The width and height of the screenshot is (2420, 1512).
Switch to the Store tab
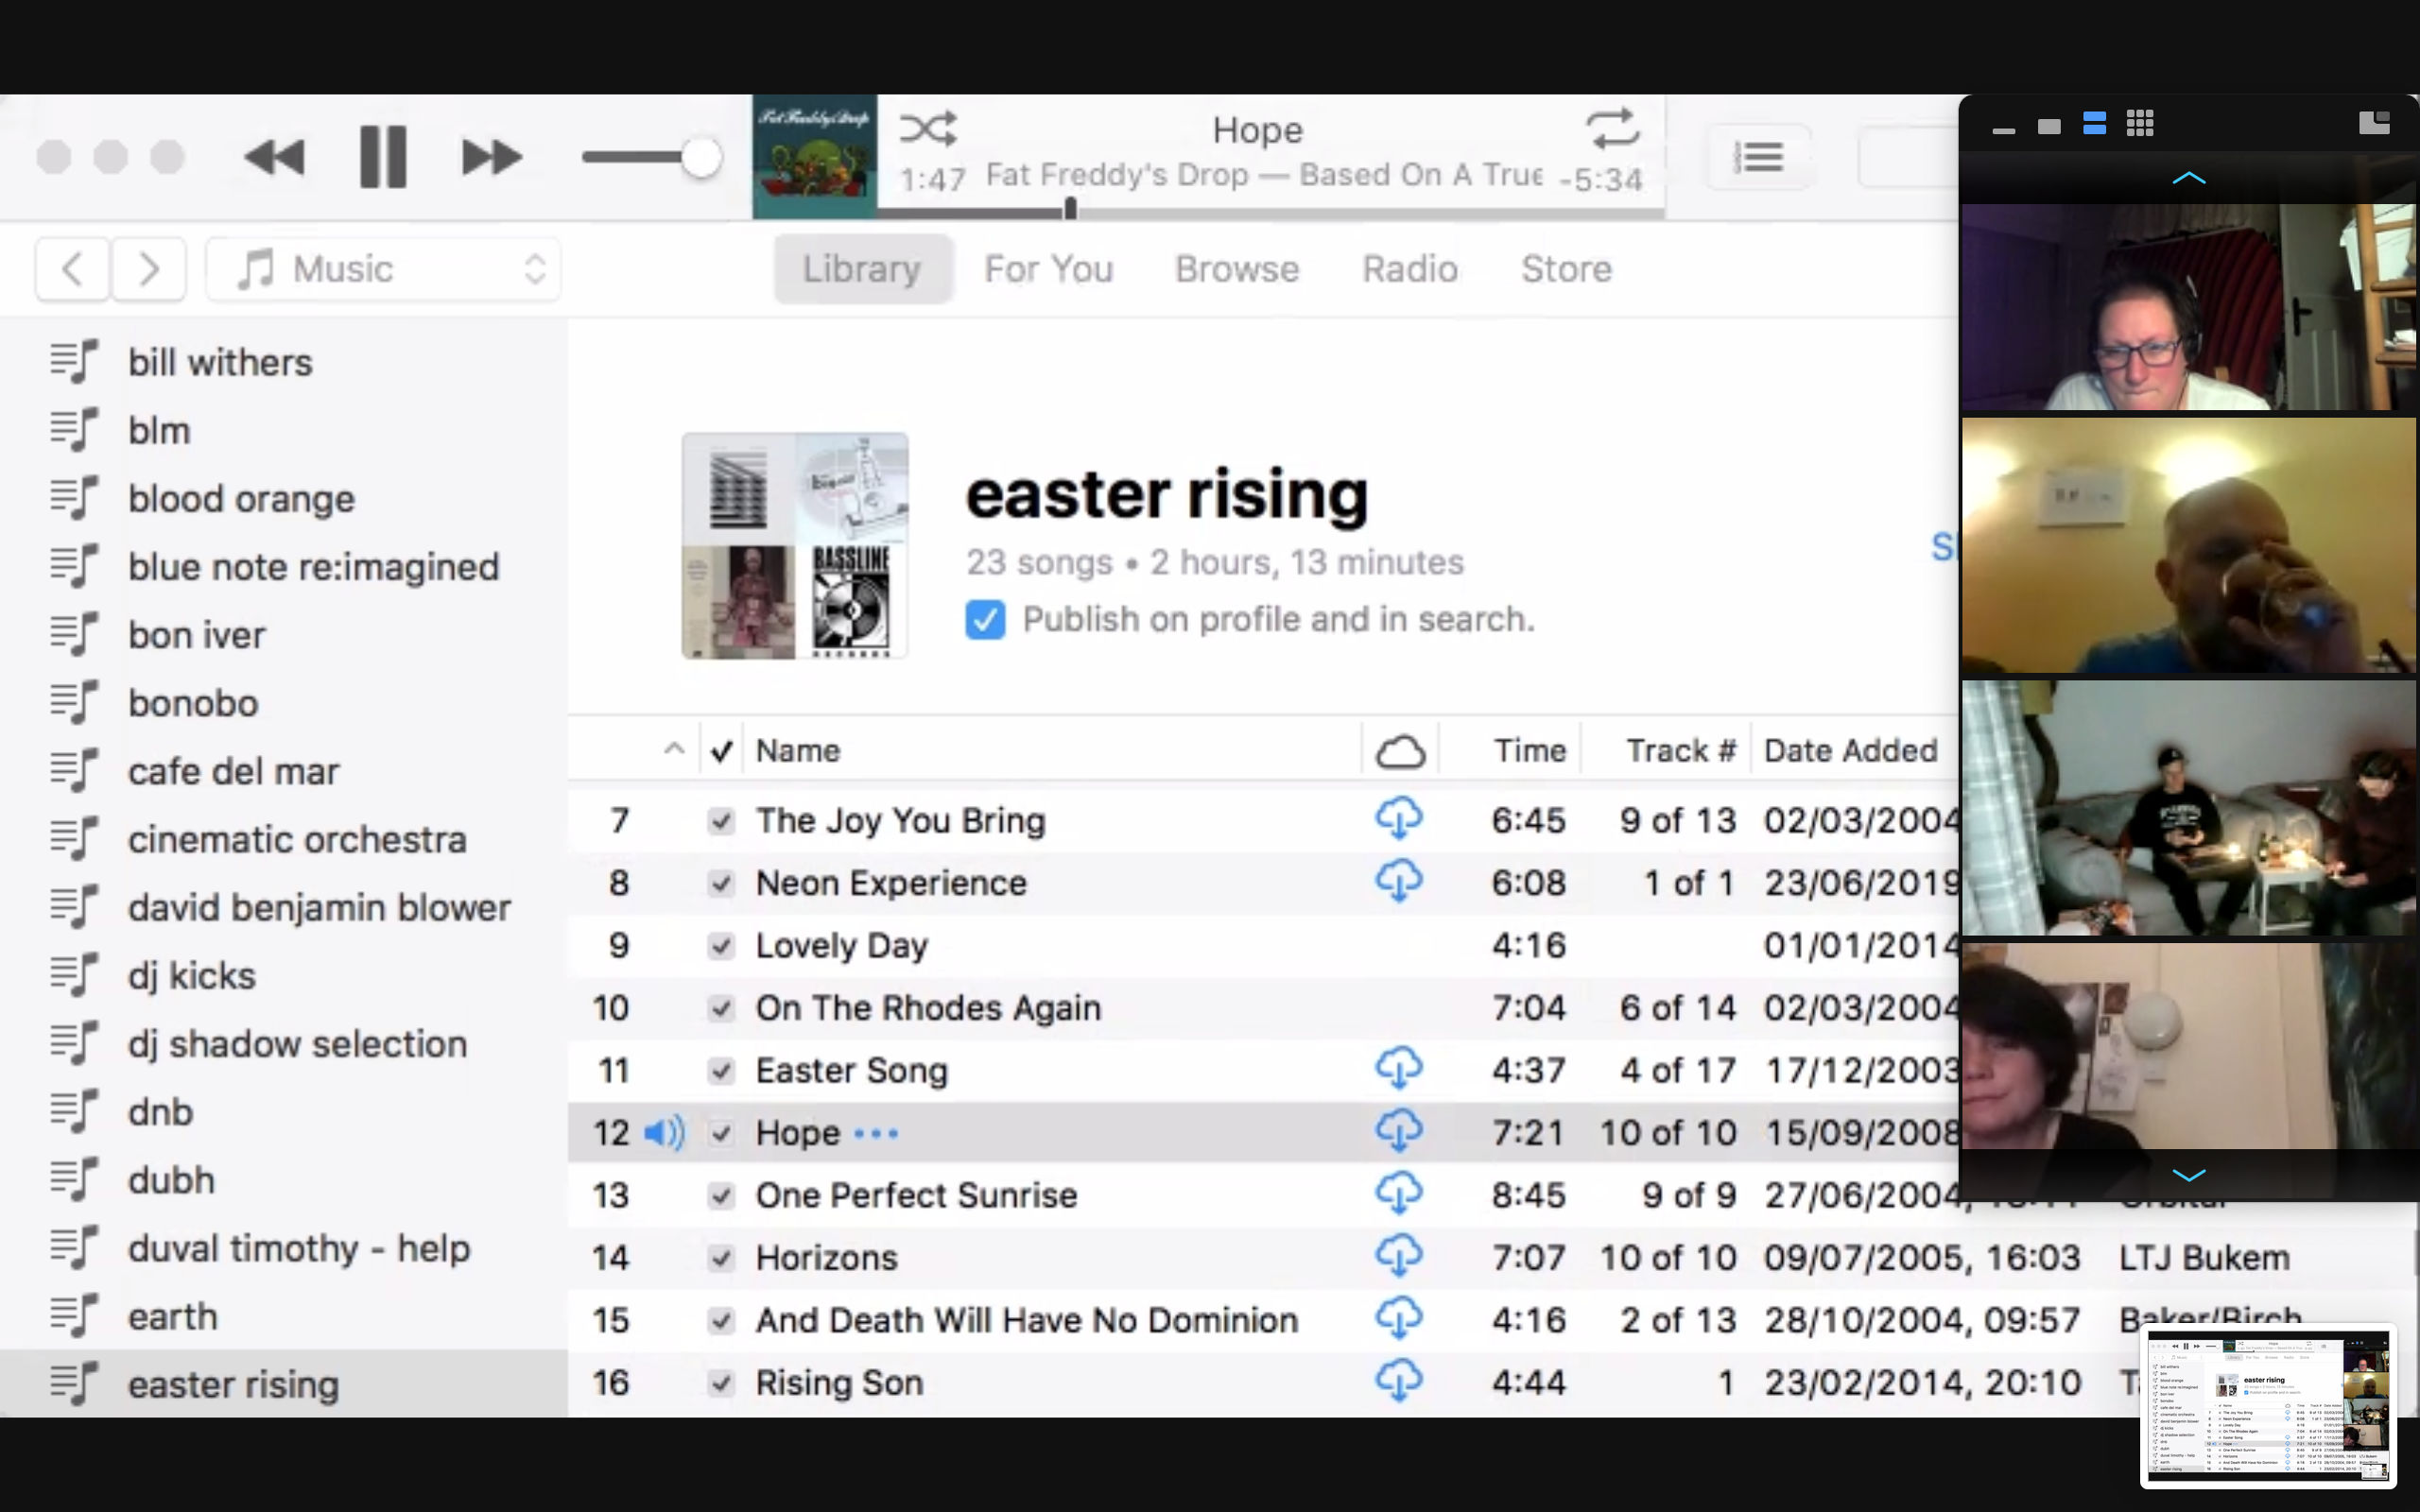(x=1566, y=269)
